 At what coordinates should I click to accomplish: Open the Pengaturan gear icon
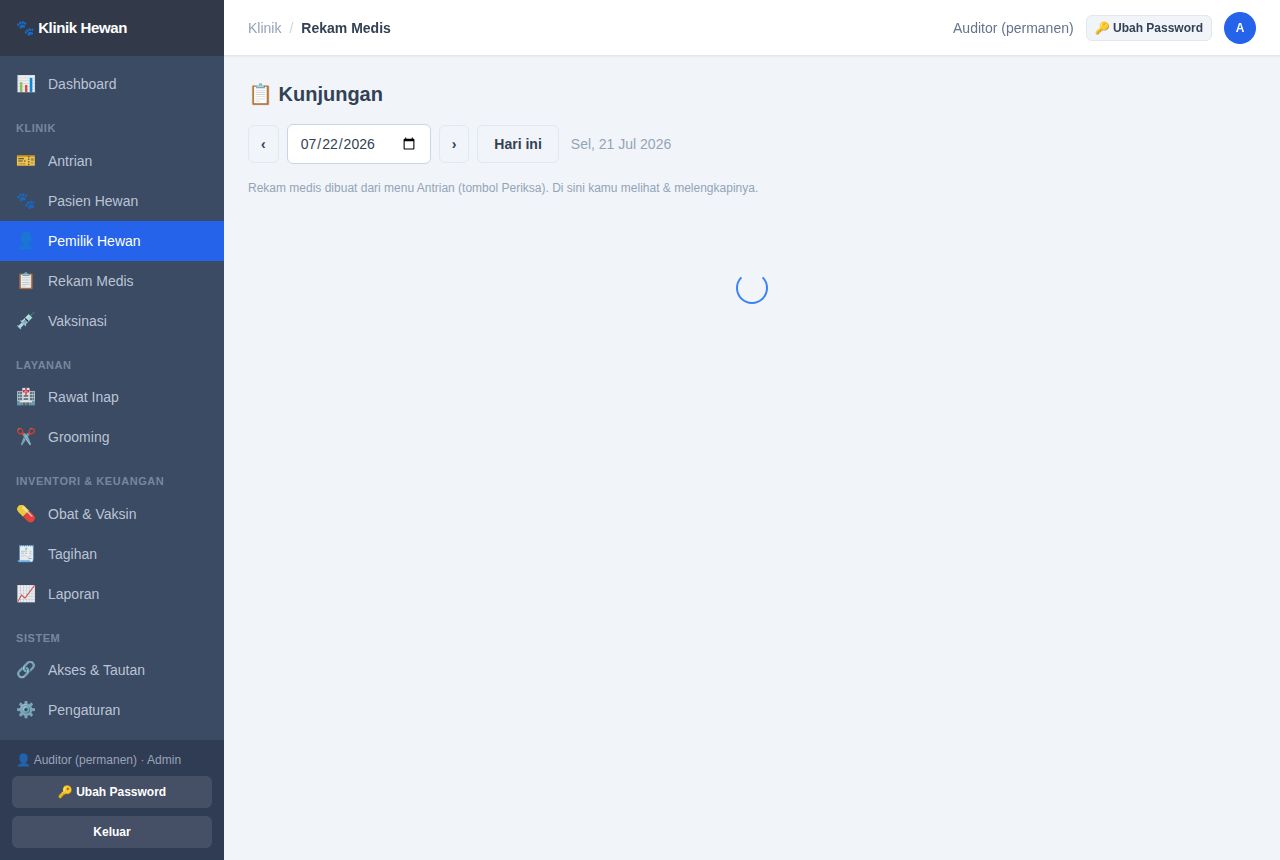tap(26, 710)
